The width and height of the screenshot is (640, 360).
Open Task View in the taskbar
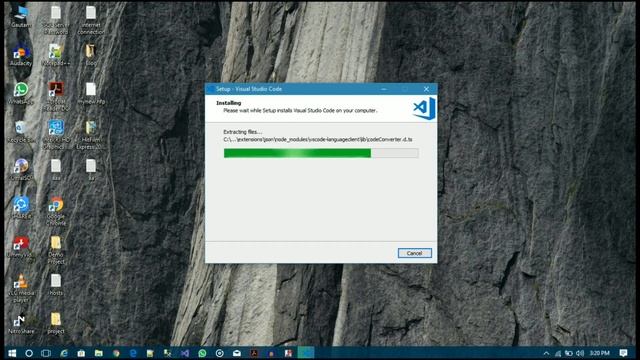pyautogui.click(x=46, y=353)
